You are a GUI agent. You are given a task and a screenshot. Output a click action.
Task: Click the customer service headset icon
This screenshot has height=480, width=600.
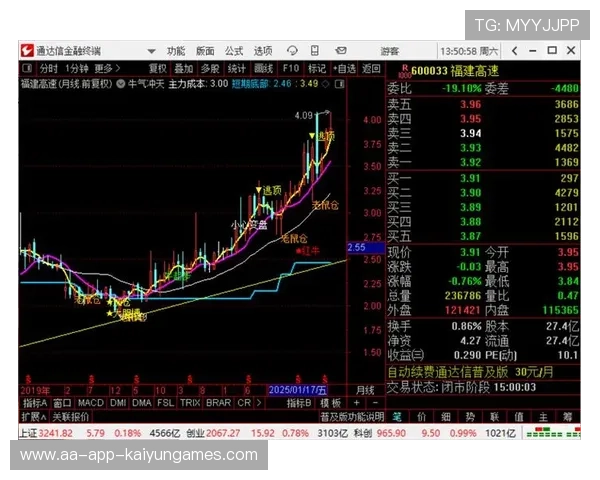[x=292, y=51]
